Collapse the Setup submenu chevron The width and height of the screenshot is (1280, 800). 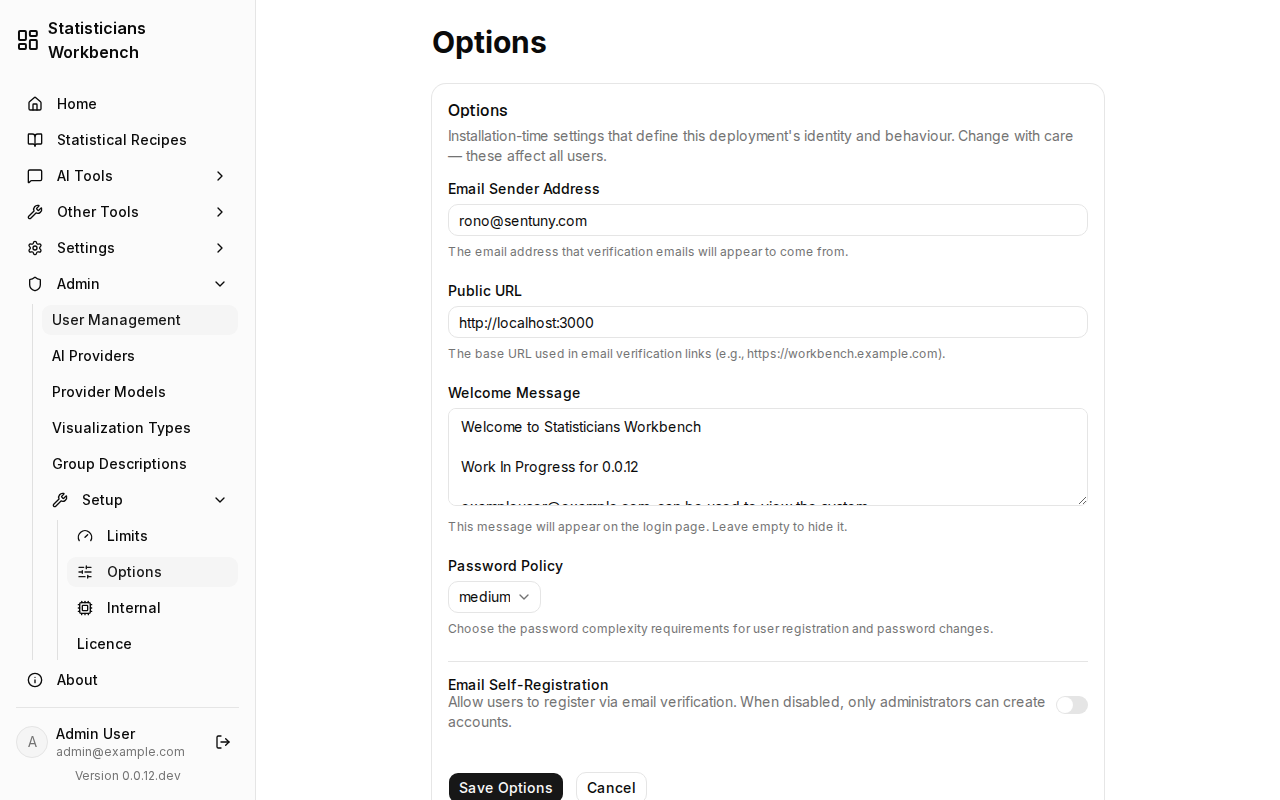220,500
